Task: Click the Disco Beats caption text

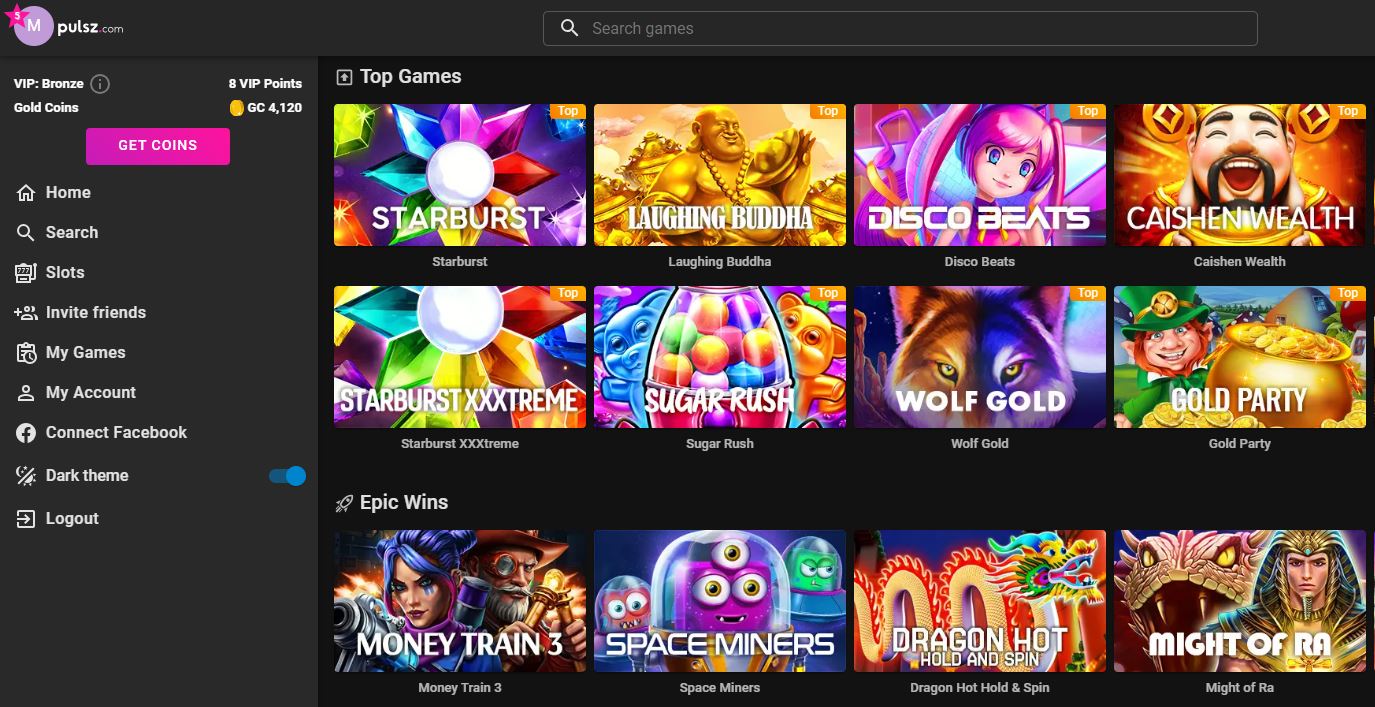Action: pyautogui.click(x=980, y=262)
